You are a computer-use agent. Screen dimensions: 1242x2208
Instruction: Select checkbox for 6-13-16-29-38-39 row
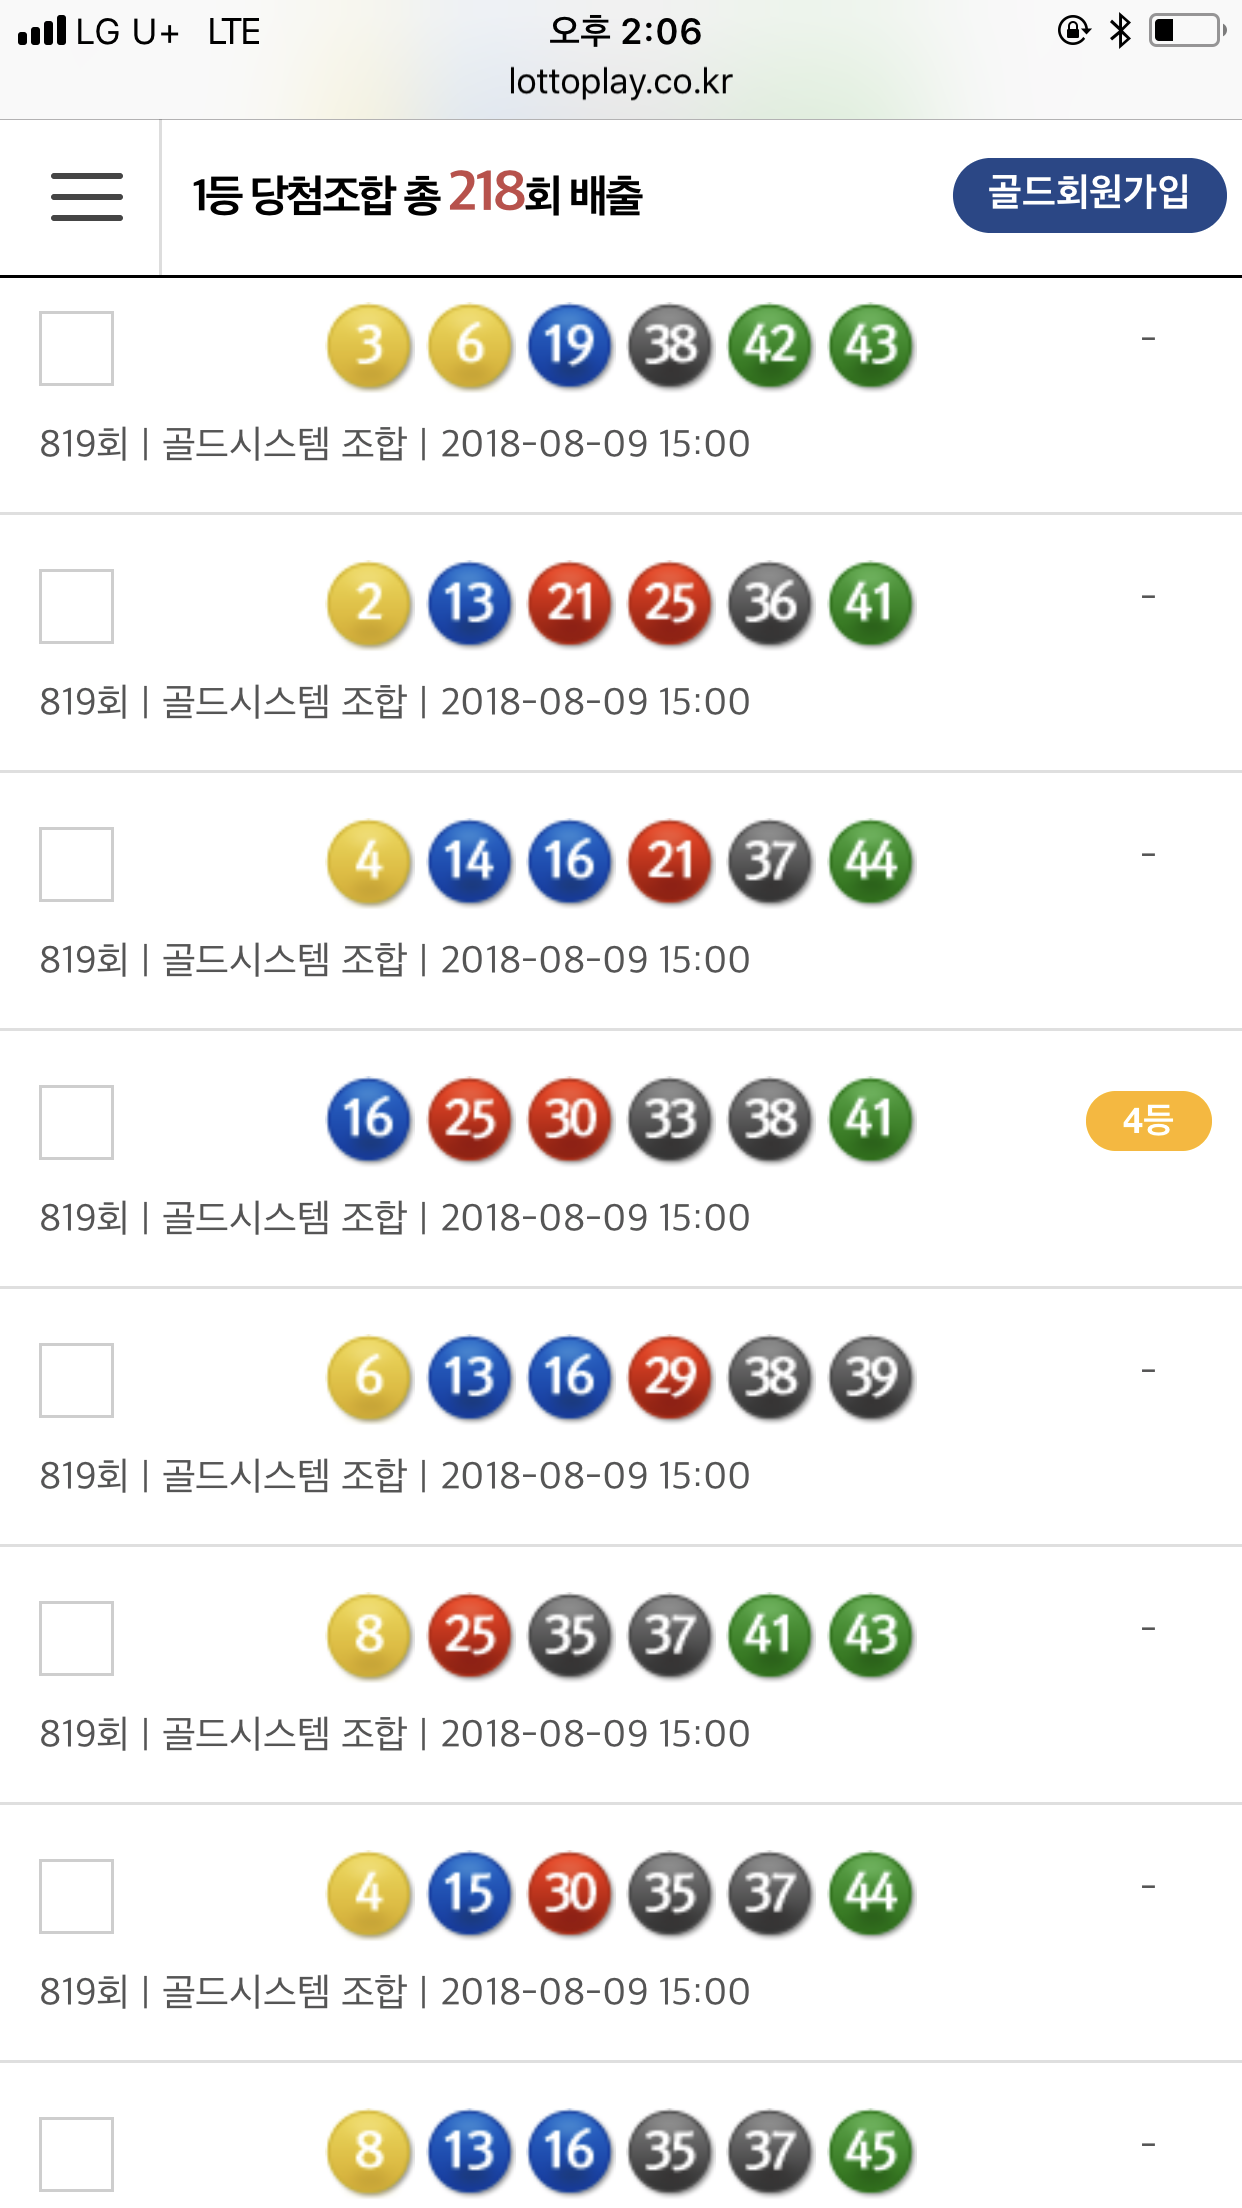point(76,1380)
